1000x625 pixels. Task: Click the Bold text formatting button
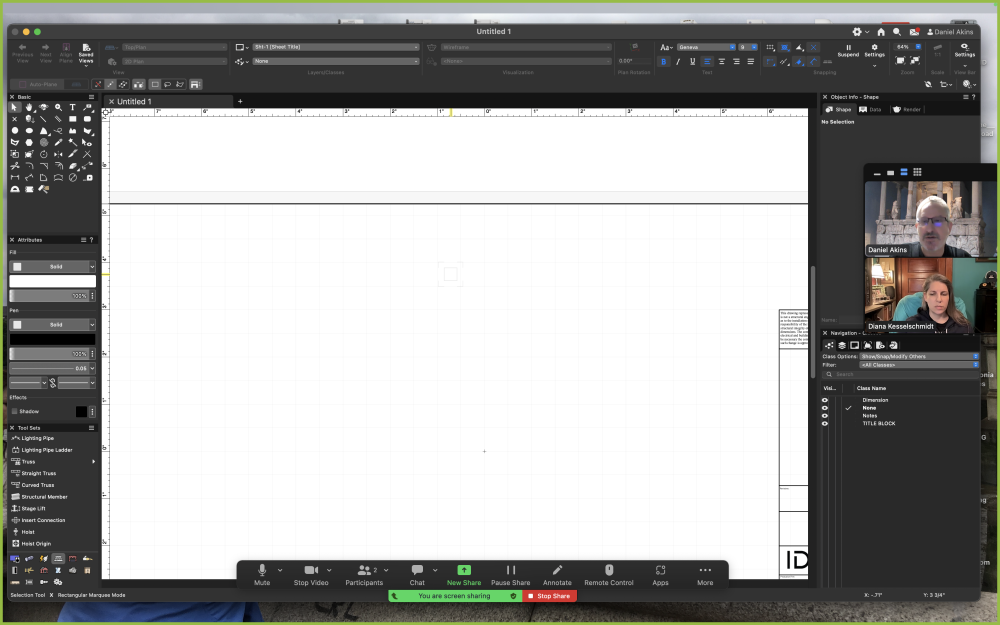pyautogui.click(x=663, y=62)
